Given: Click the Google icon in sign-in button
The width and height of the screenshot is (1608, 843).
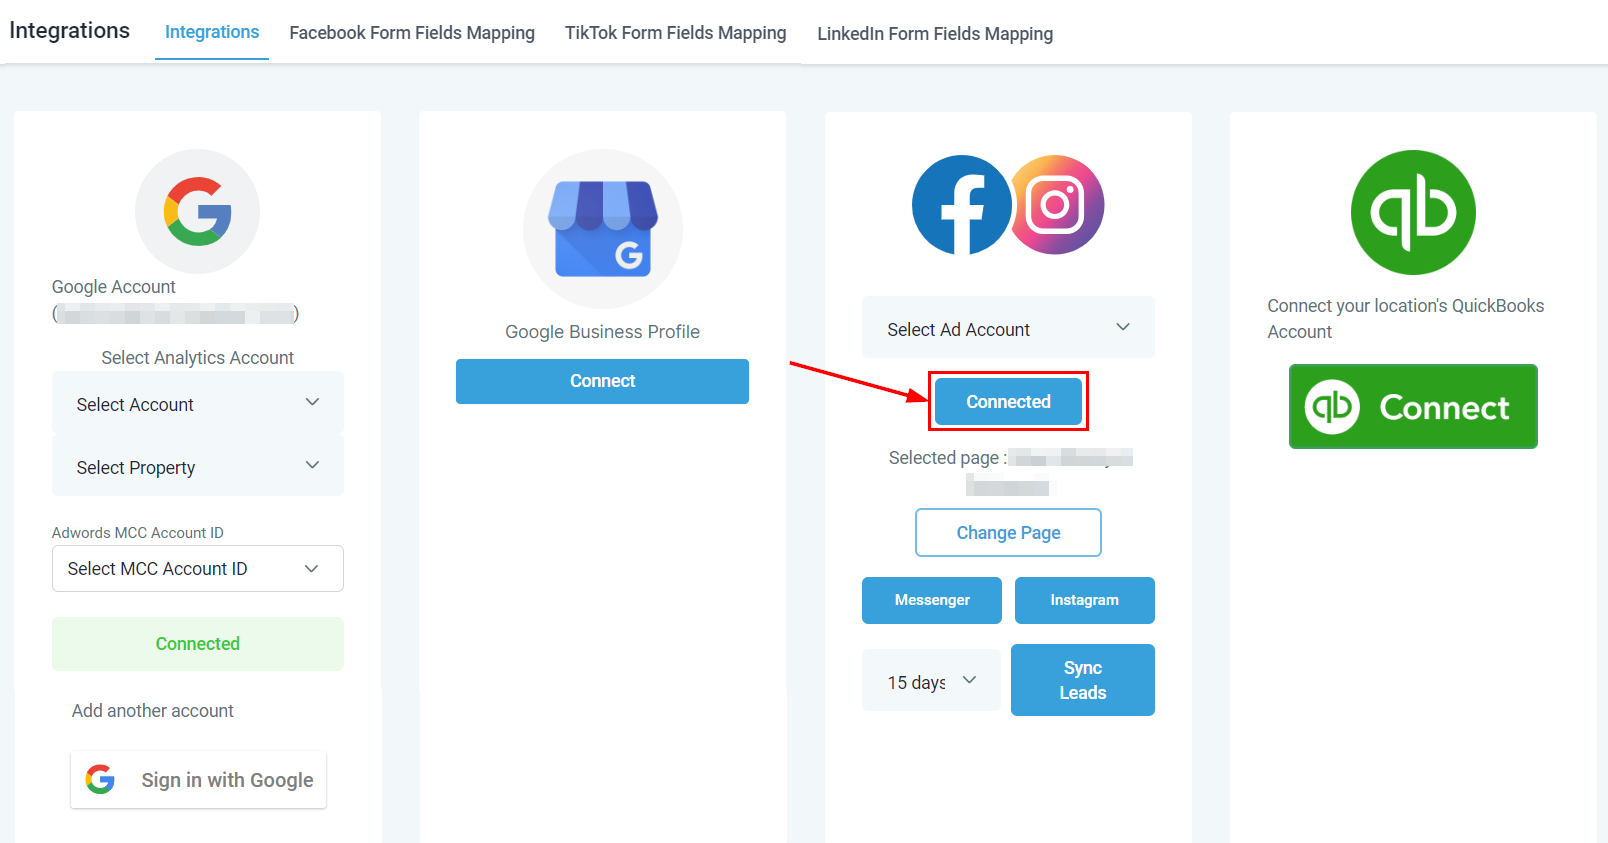Looking at the screenshot, I should [100, 779].
